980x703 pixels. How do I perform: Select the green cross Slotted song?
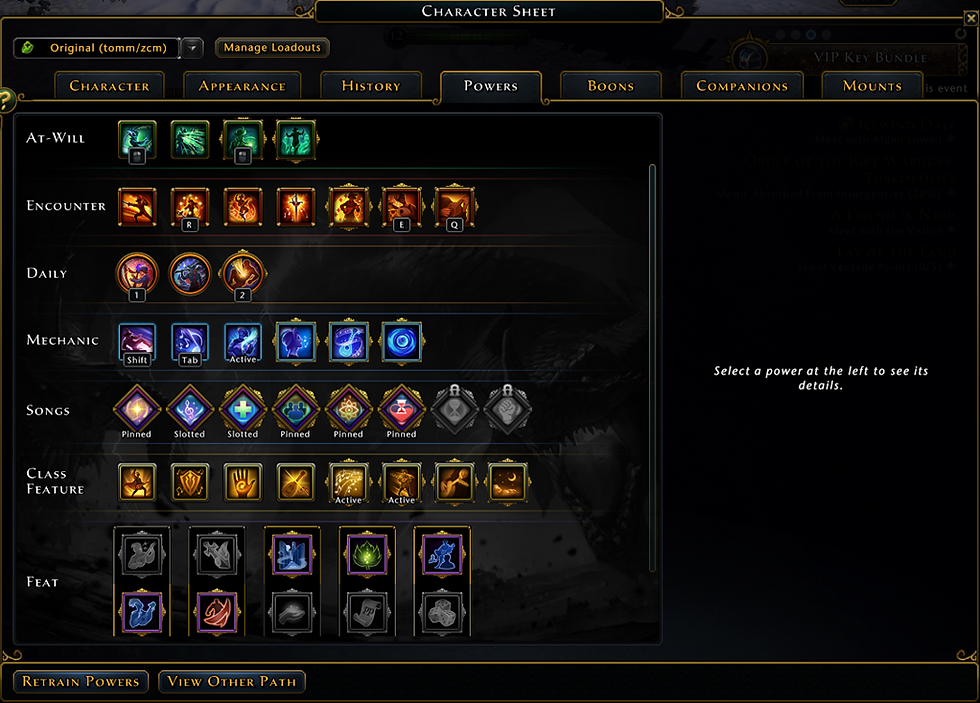[242, 409]
